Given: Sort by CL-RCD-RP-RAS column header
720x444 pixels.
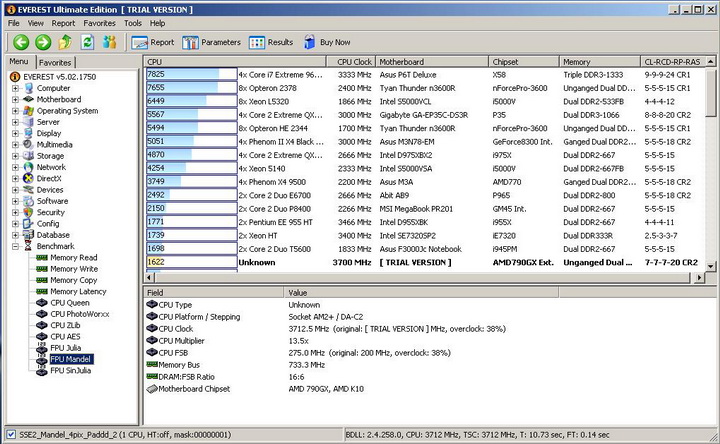Looking at the screenshot, I should (673, 62).
